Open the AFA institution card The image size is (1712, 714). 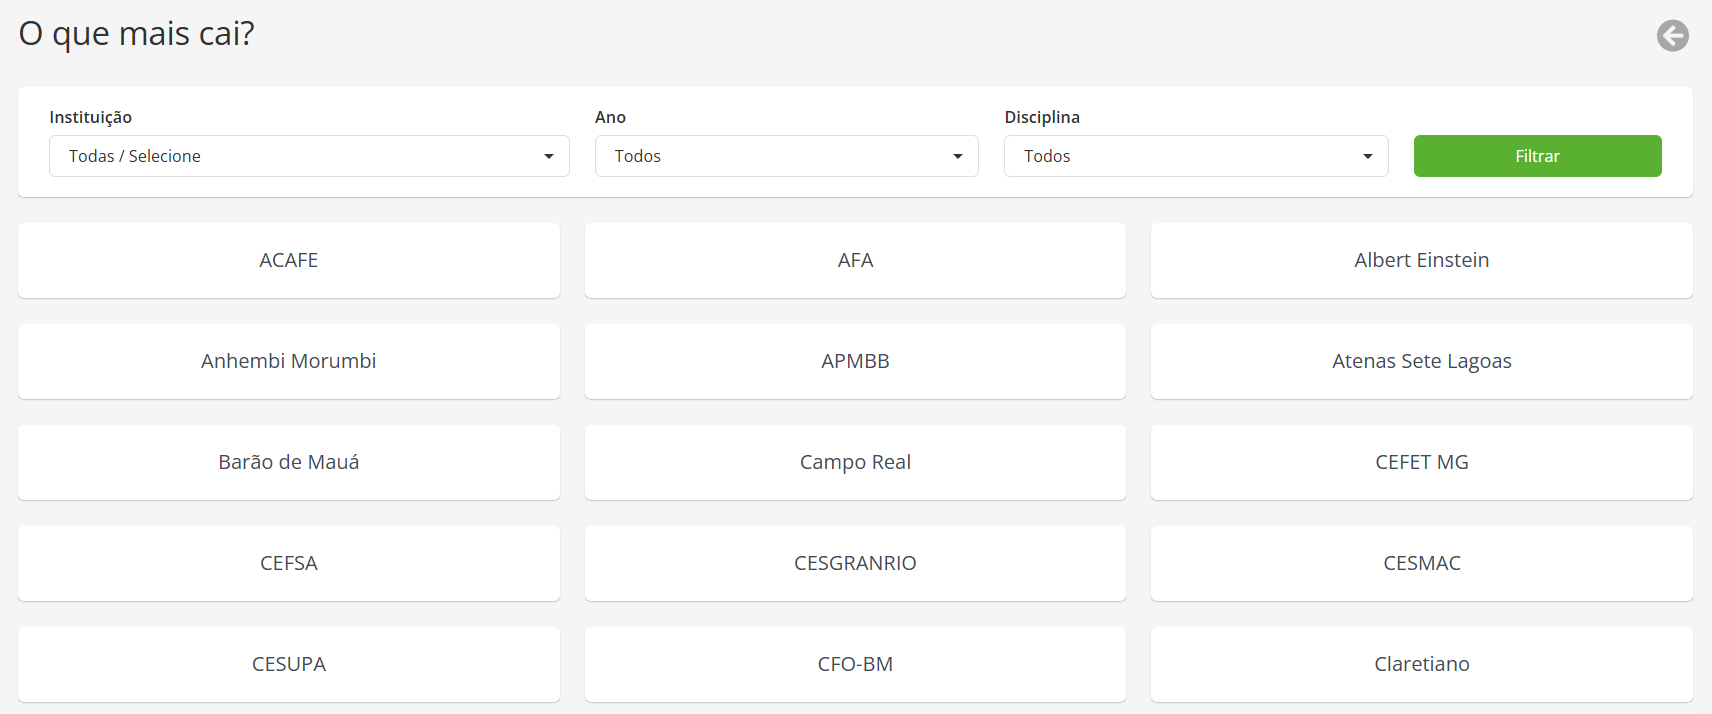855,260
